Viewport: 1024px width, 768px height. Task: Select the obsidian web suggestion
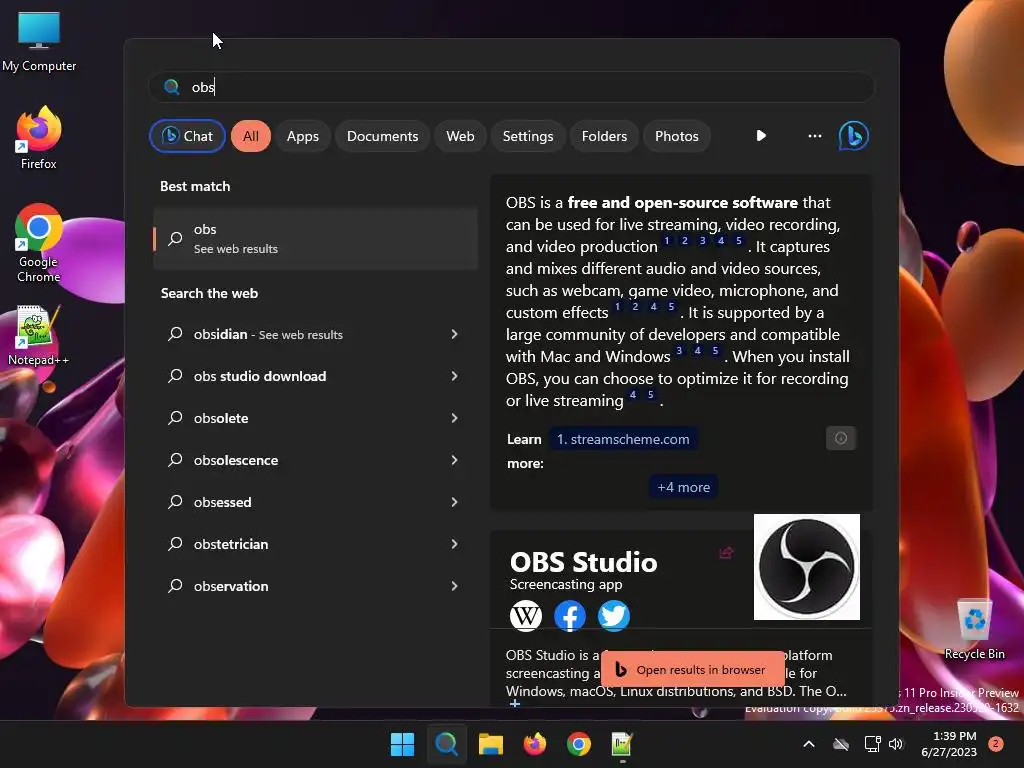tap(316, 334)
